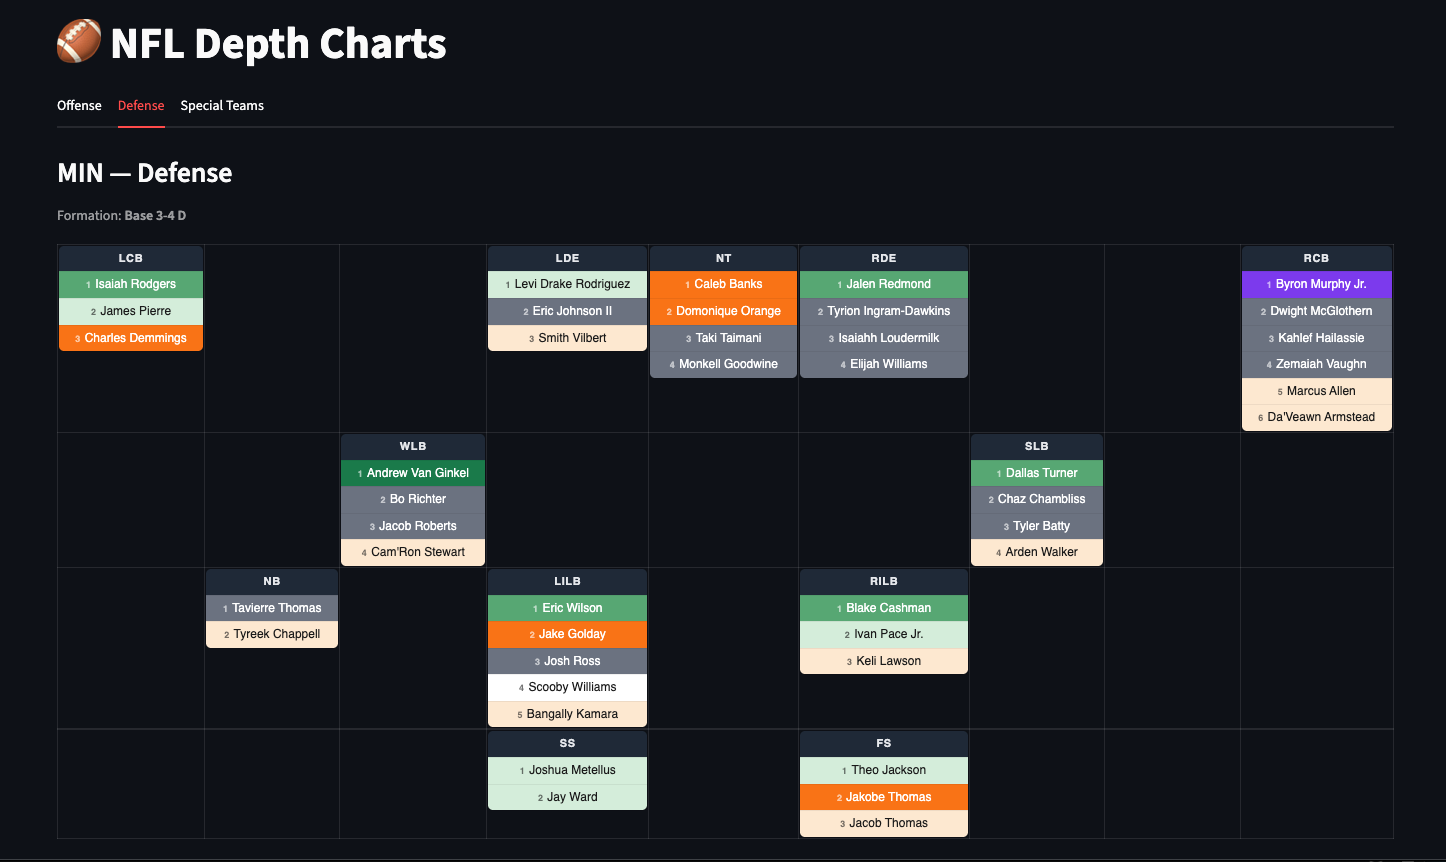The width and height of the screenshot is (1446, 862).
Task: Select the Tyreek Chappell entry
Action: coord(272,634)
